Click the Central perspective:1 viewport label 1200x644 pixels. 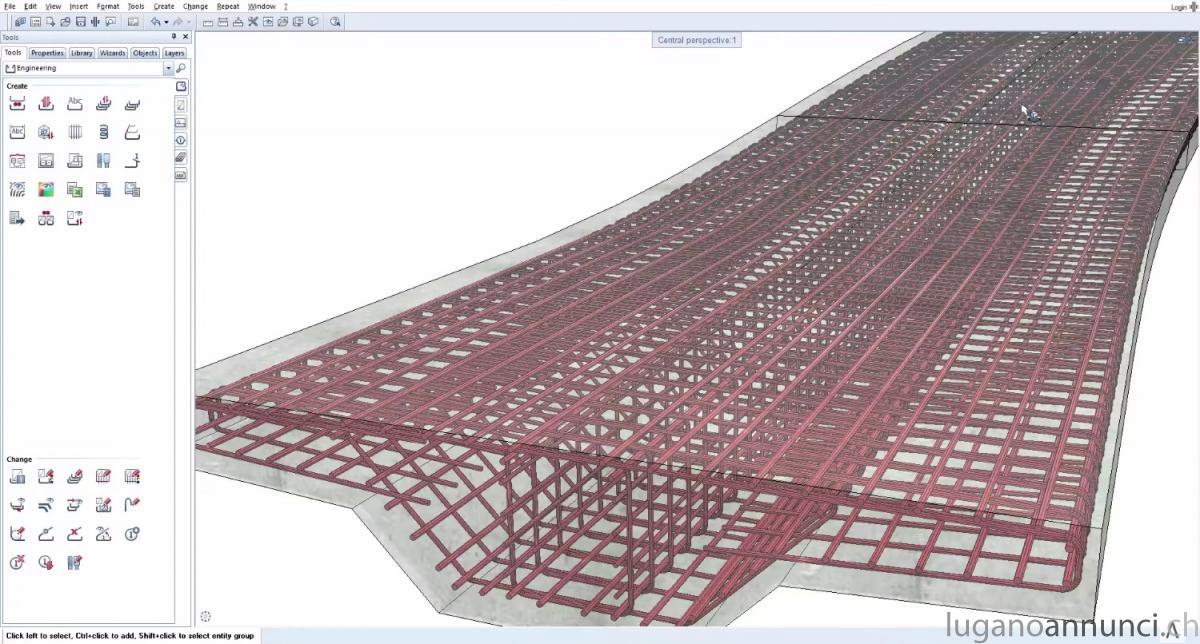pos(697,40)
